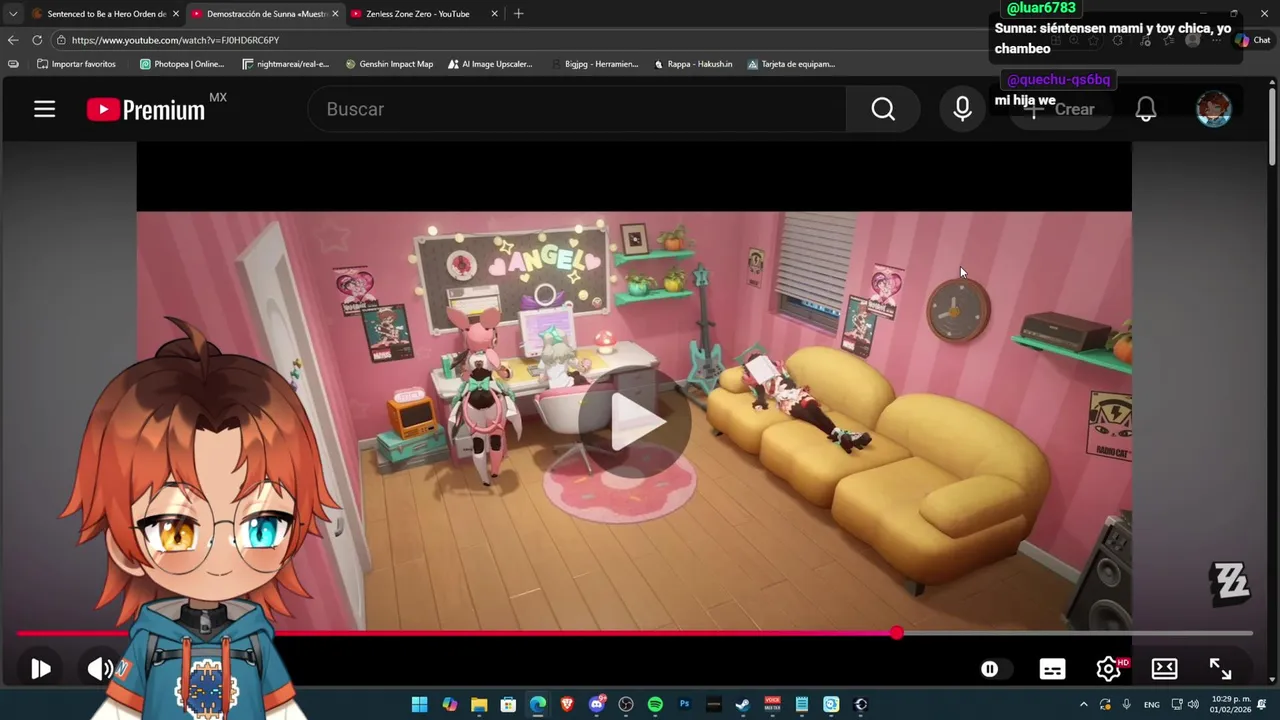Open Genshin Impact Map bookmark
This screenshot has height=720, width=1280.
tap(389, 64)
